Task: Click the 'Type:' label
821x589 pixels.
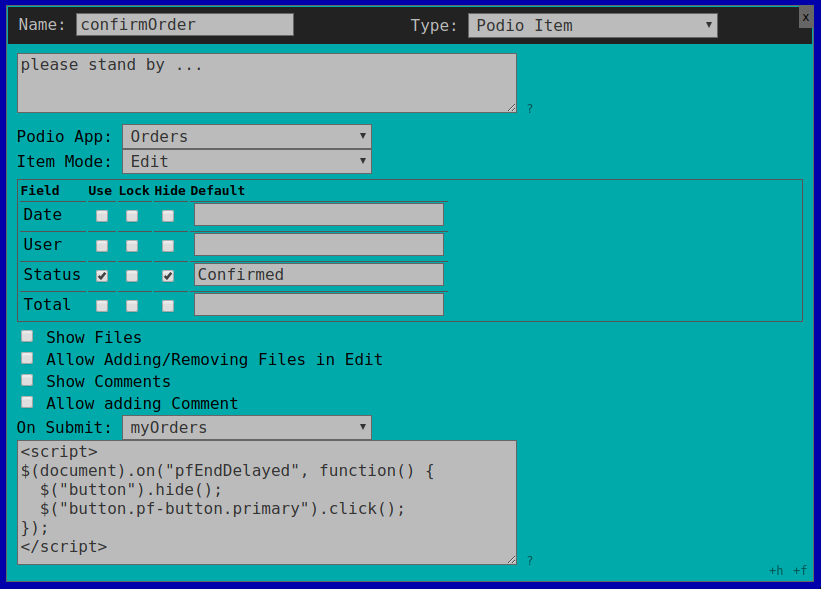Action: [434, 25]
